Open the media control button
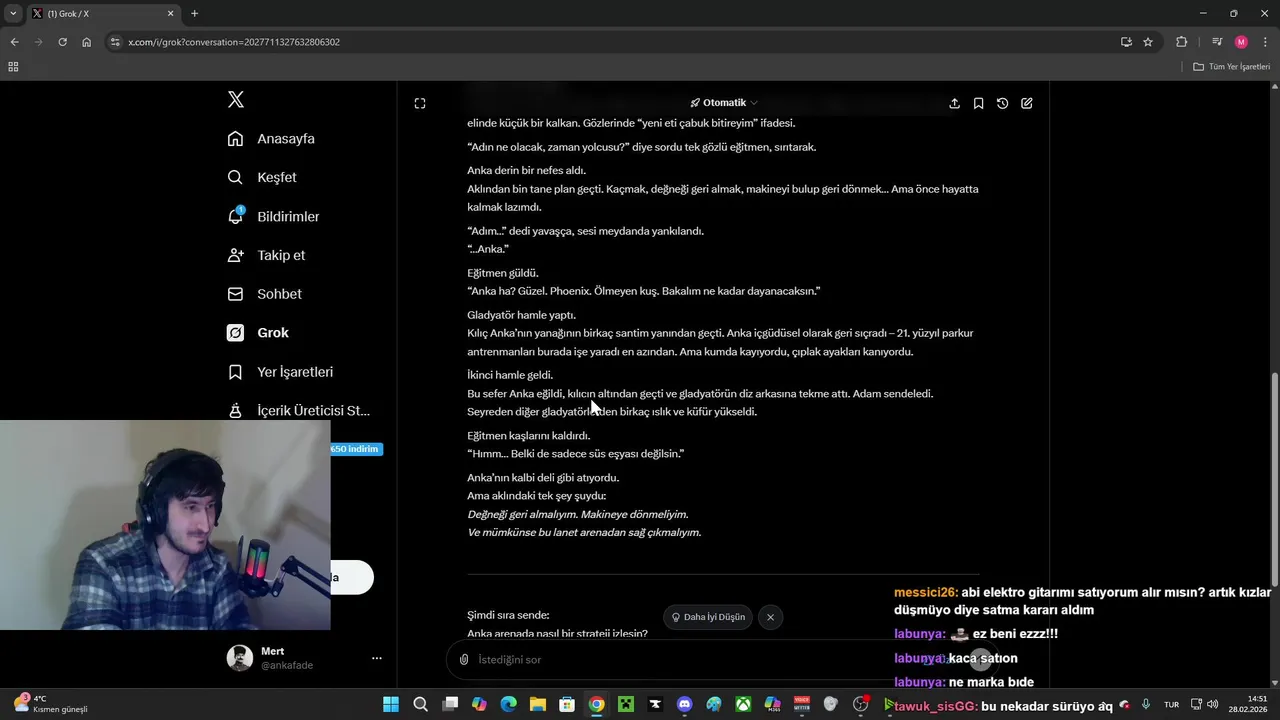1280x720 pixels. click(1217, 42)
